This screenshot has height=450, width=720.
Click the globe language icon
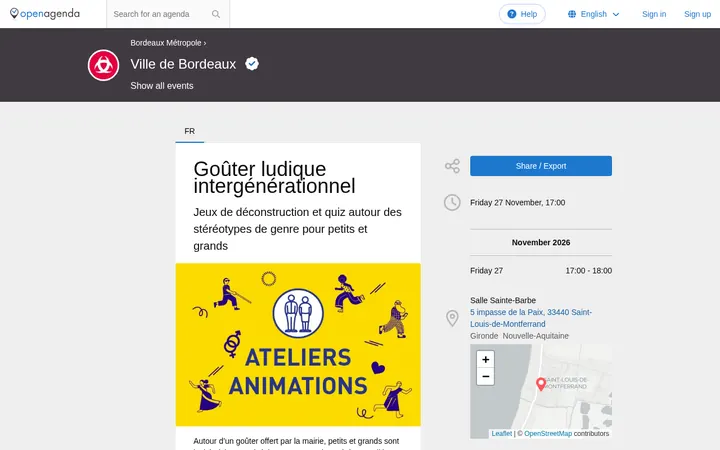(572, 14)
